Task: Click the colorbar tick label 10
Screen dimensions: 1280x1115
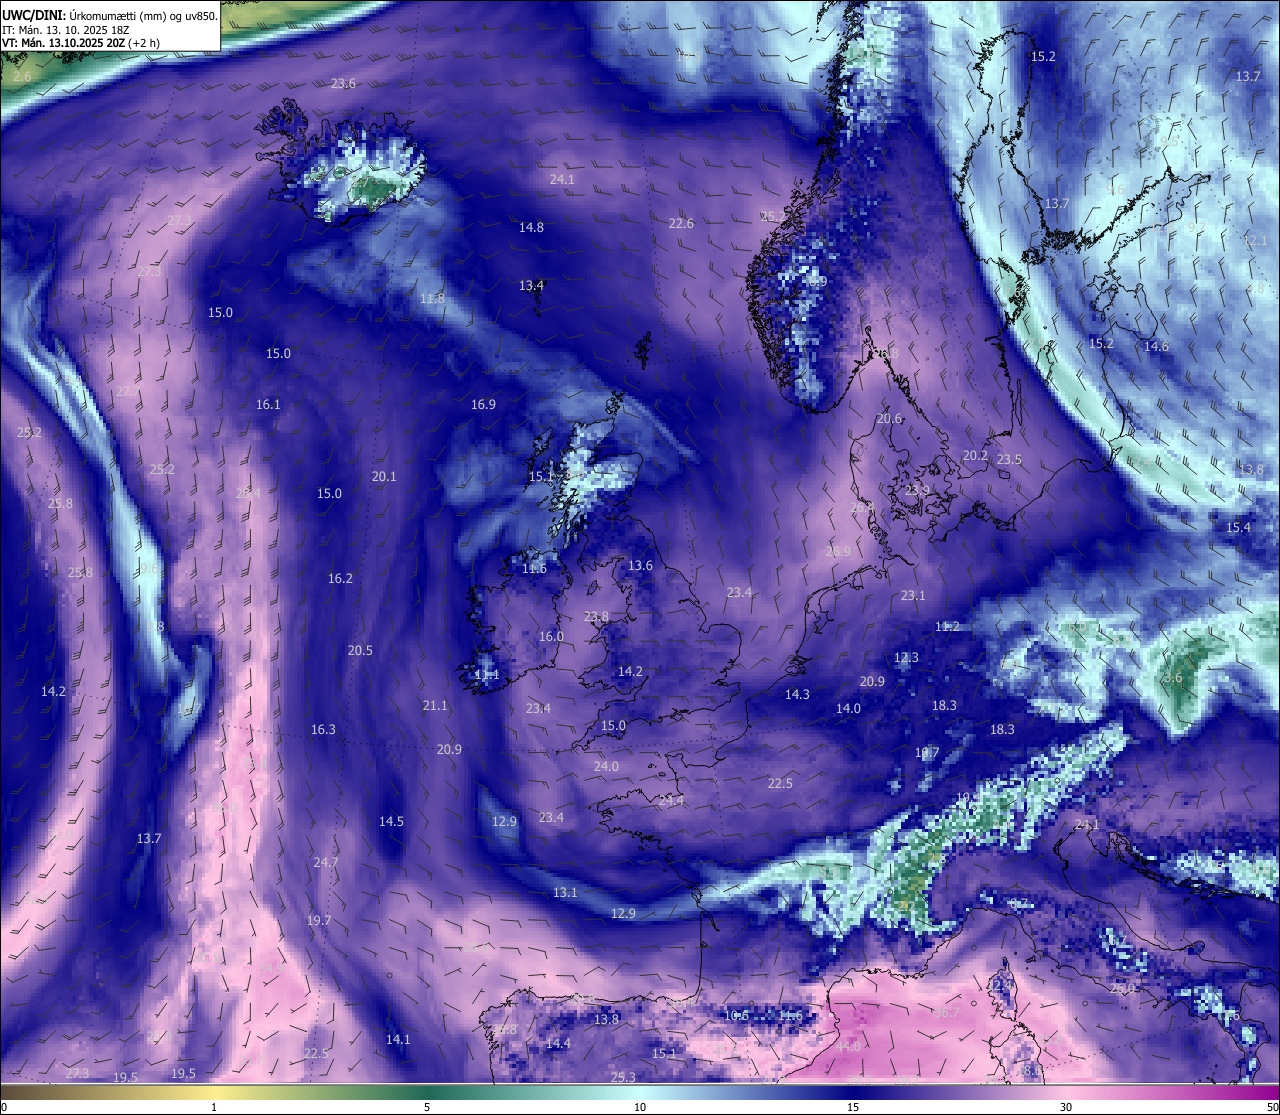Action: point(640,1107)
